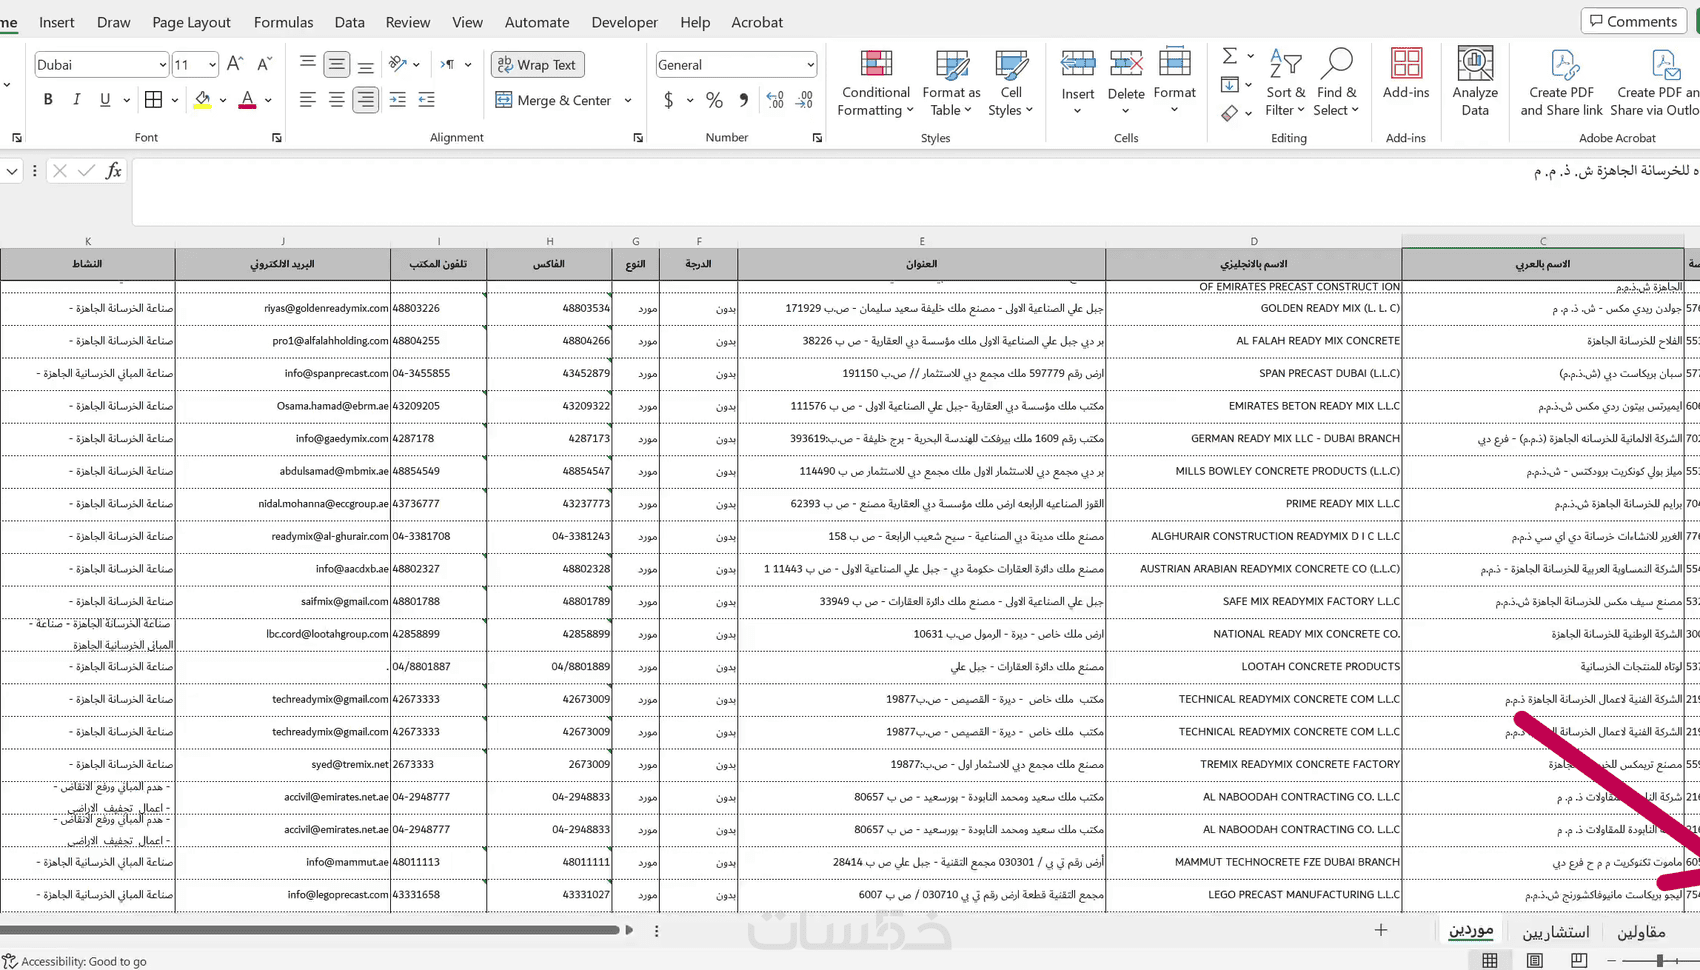Screen dimensions: 1700x970
Task: Click Insert cells button
Action: point(1078,82)
